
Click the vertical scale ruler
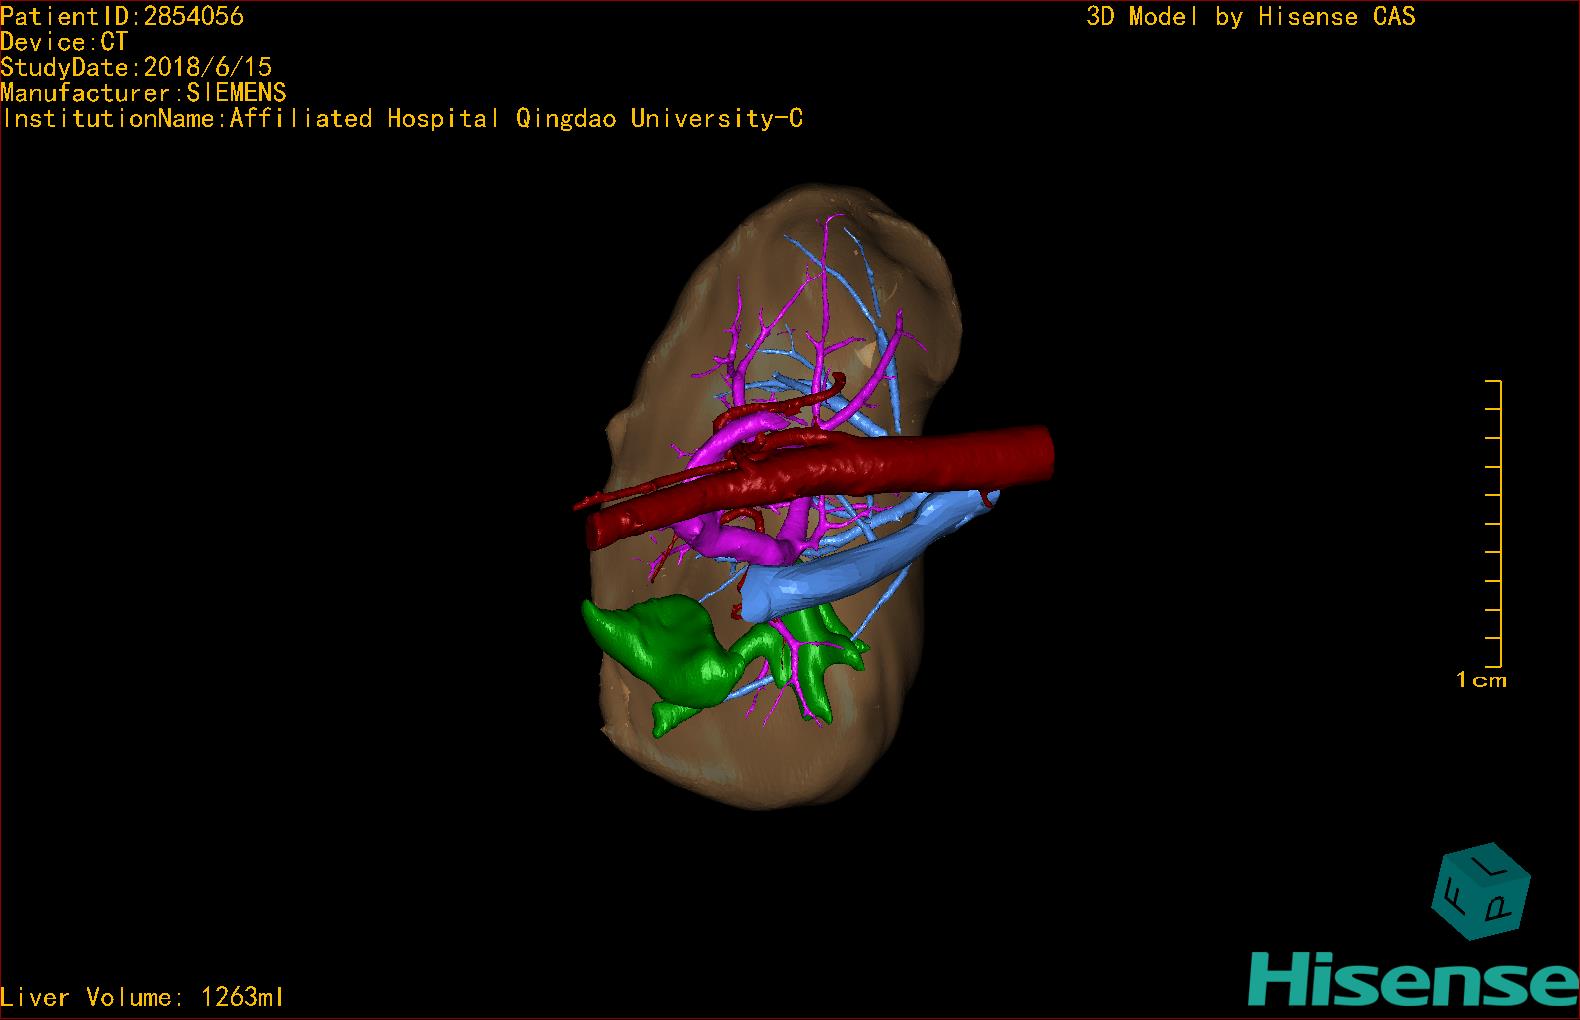(1494, 523)
